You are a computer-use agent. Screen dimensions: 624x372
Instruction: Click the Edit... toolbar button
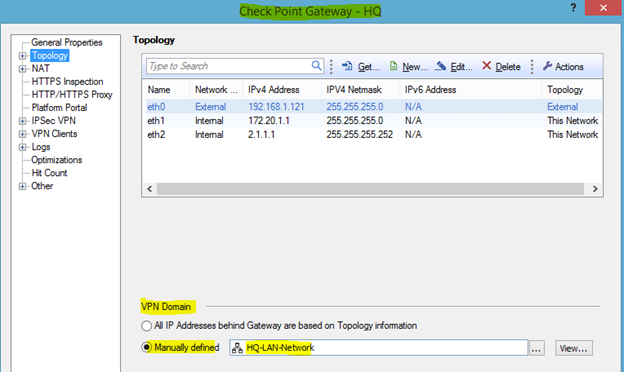coord(454,66)
